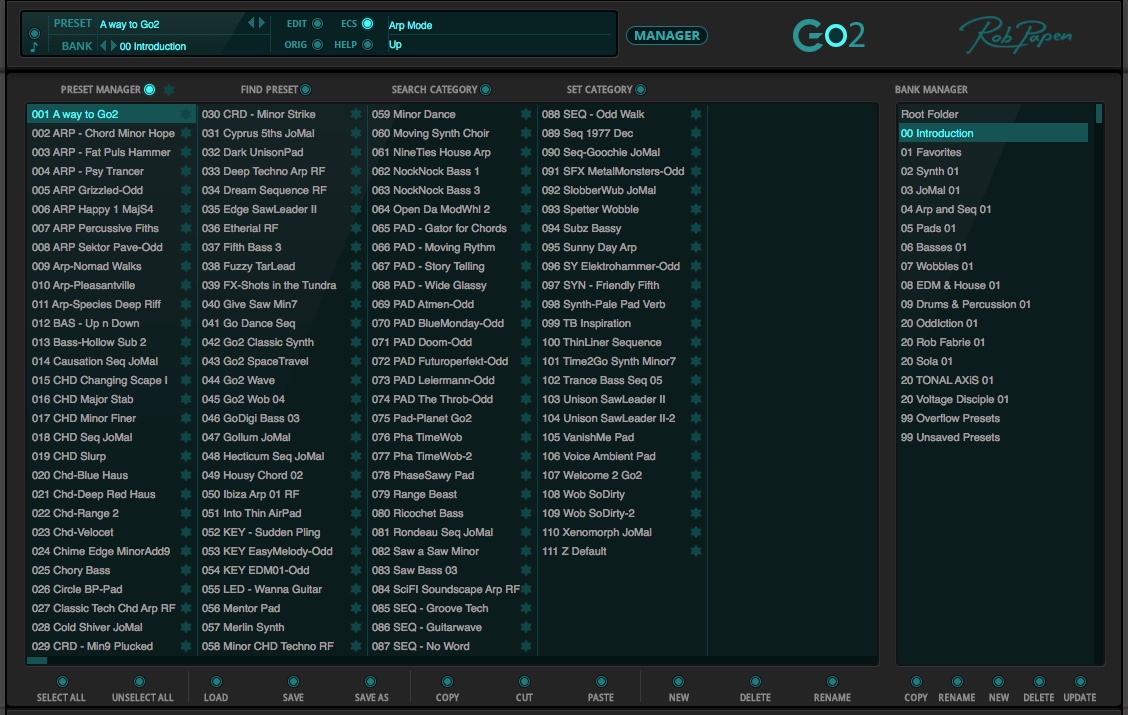1128x715 pixels.
Task: Click the LOAD icon in bottom toolbar
Action: [216, 680]
